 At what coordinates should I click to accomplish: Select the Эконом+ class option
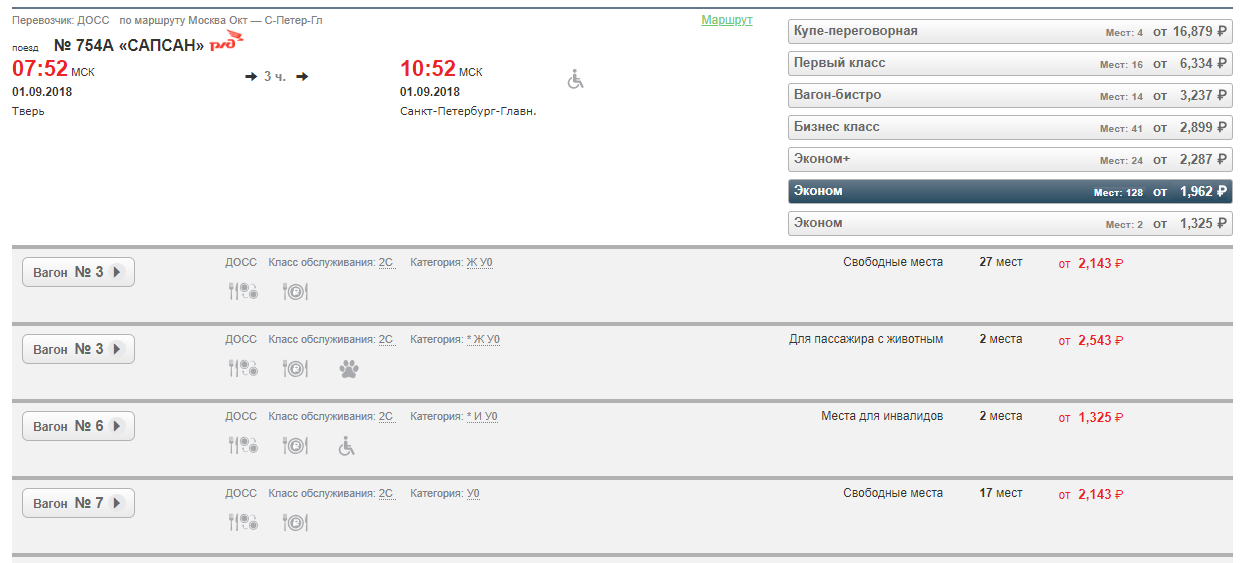click(1010, 159)
